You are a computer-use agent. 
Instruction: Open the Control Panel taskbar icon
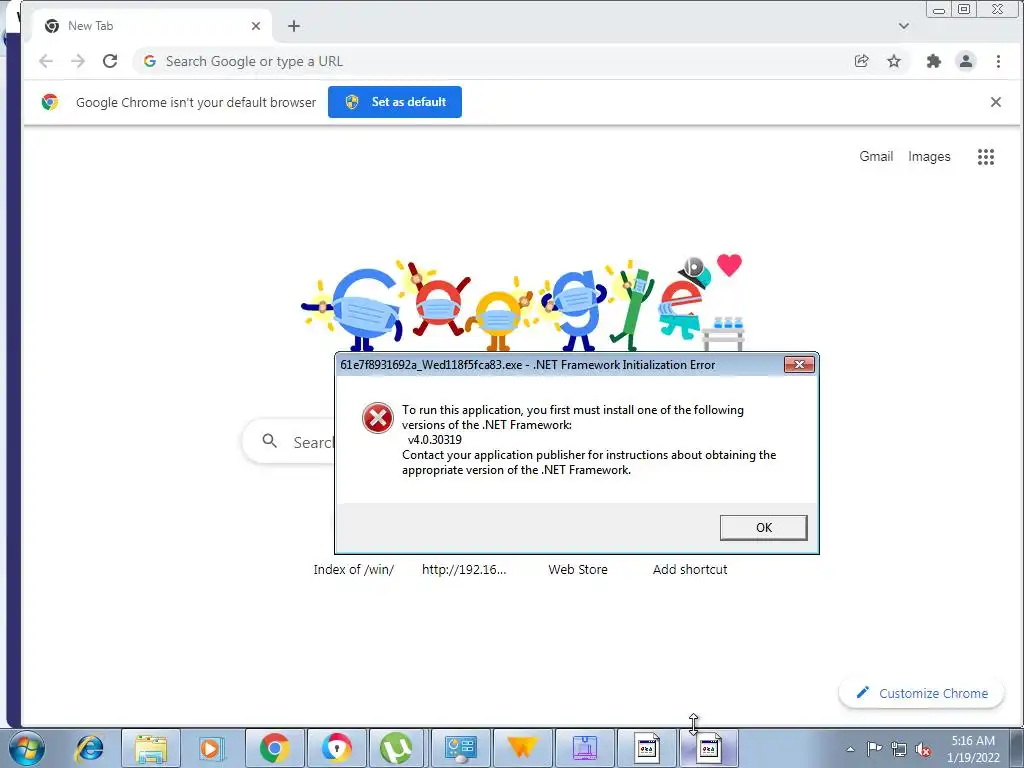click(x=460, y=748)
